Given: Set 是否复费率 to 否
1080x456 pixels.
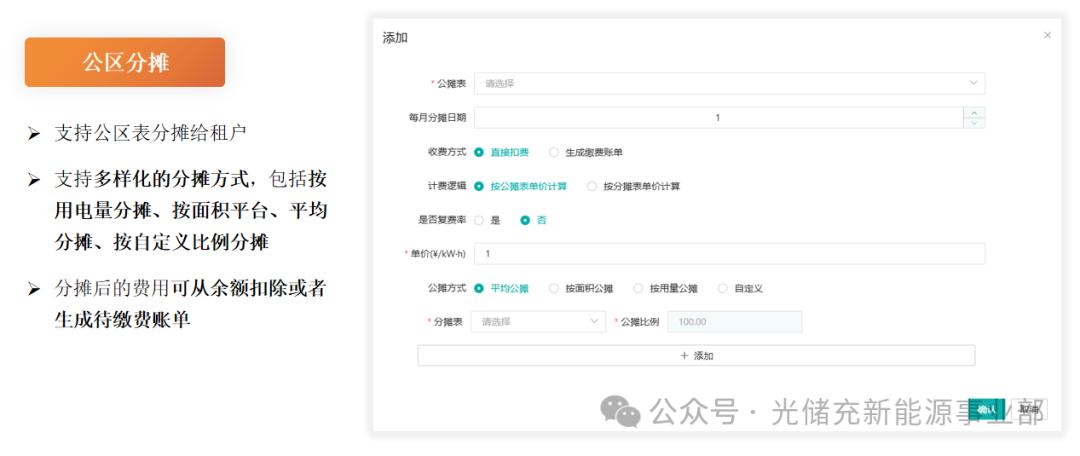Looking at the screenshot, I should [x=533, y=220].
